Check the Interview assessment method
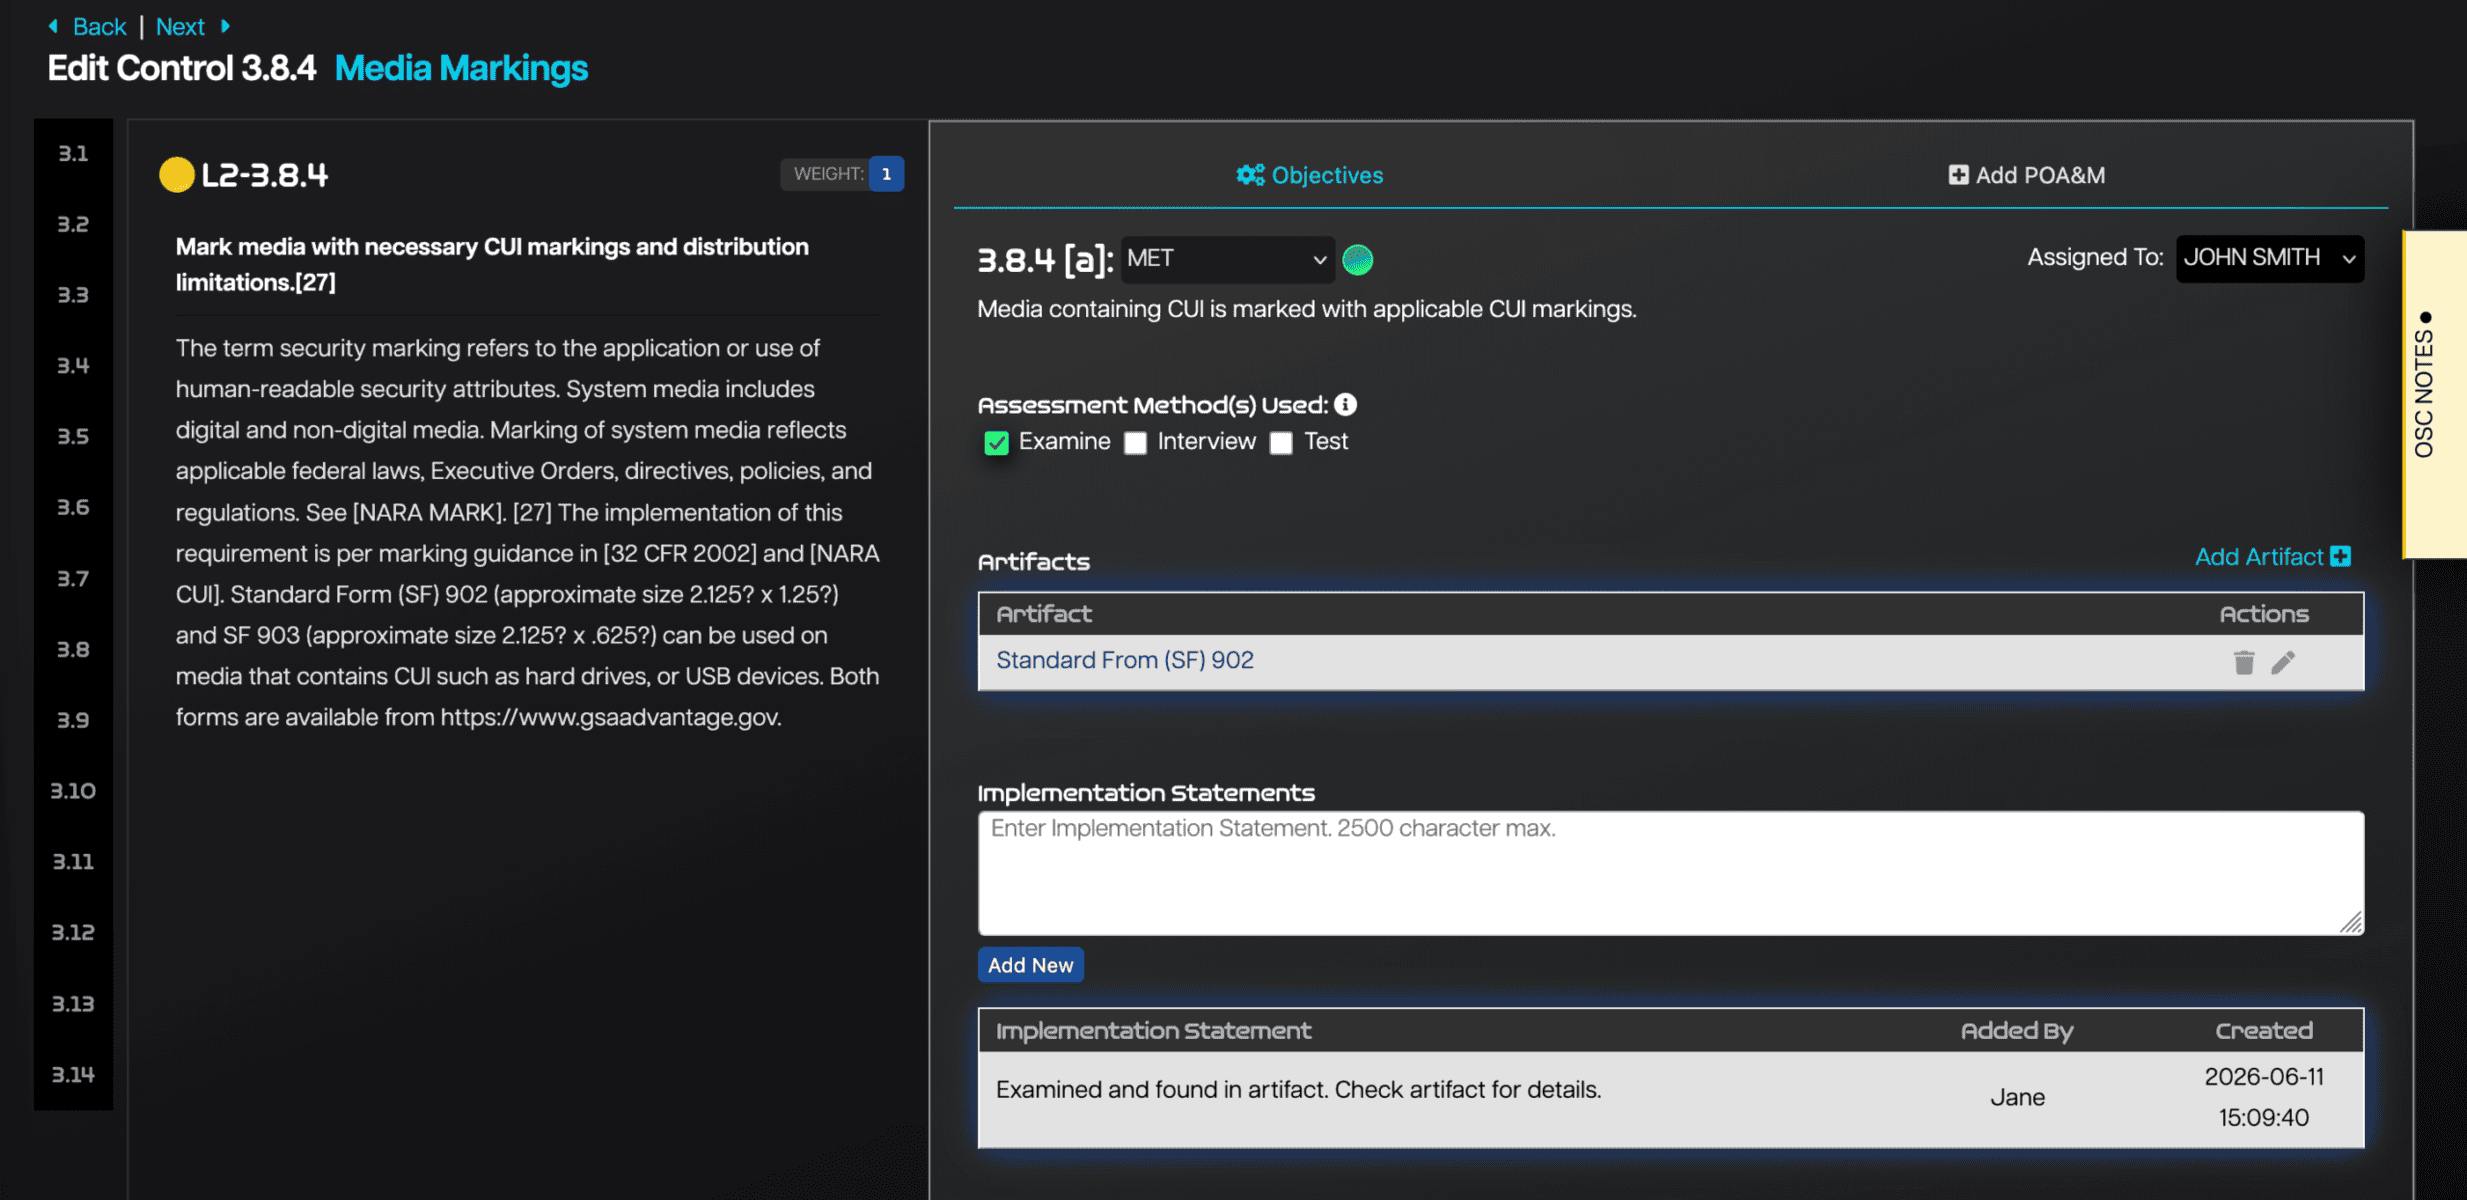 click(1135, 443)
